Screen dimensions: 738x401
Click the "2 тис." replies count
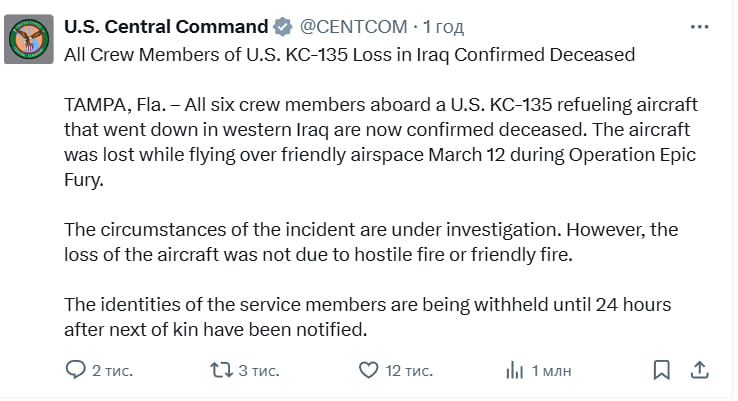(112, 371)
